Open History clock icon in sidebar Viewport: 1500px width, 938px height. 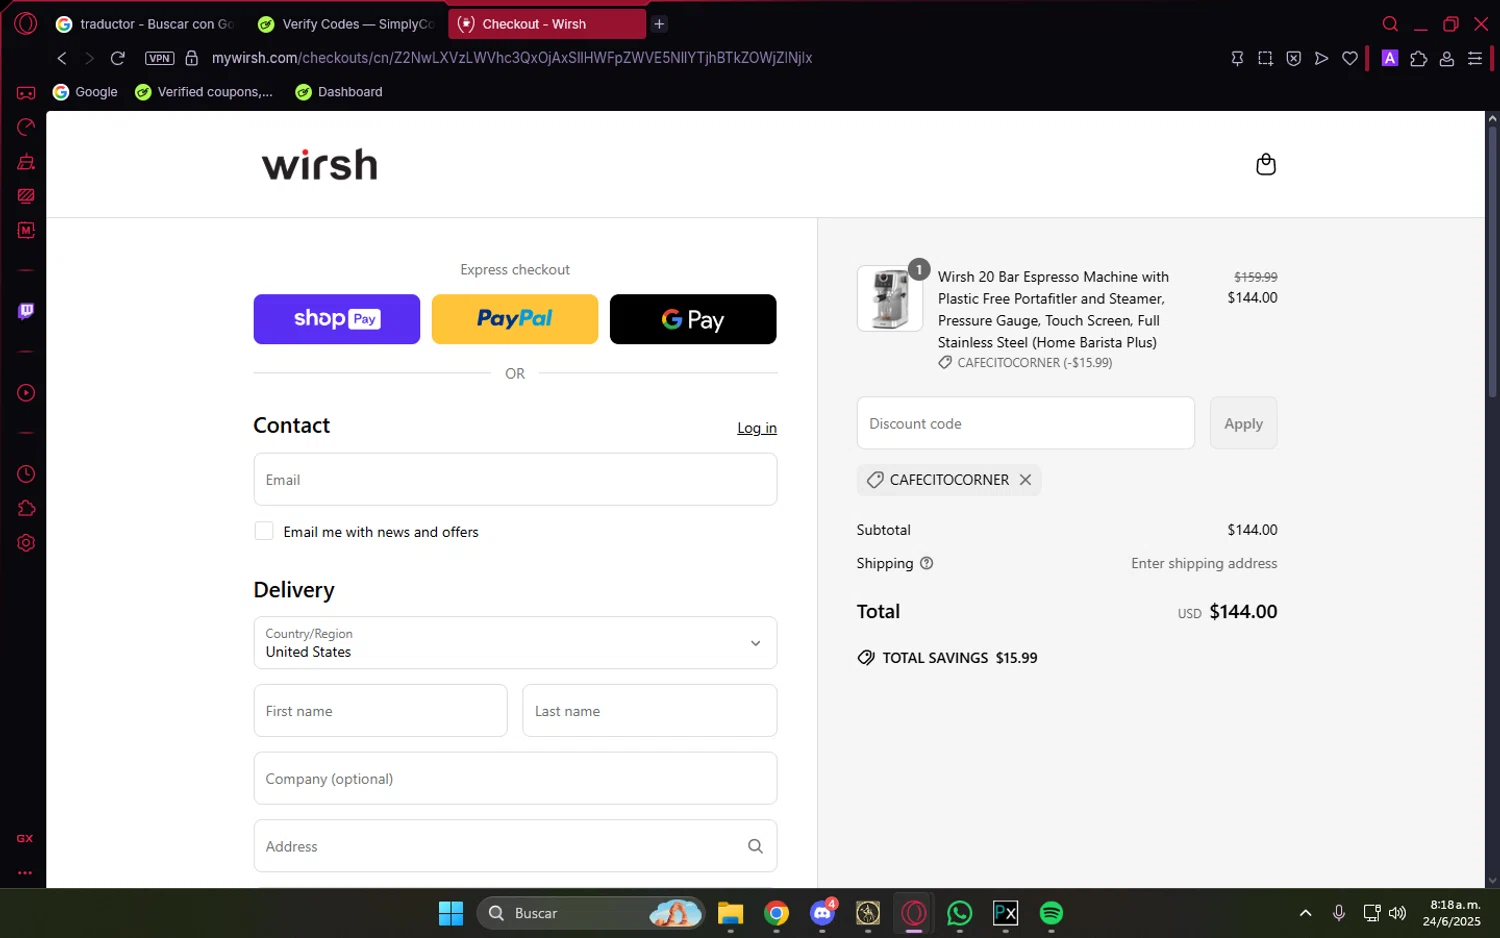[26, 474]
